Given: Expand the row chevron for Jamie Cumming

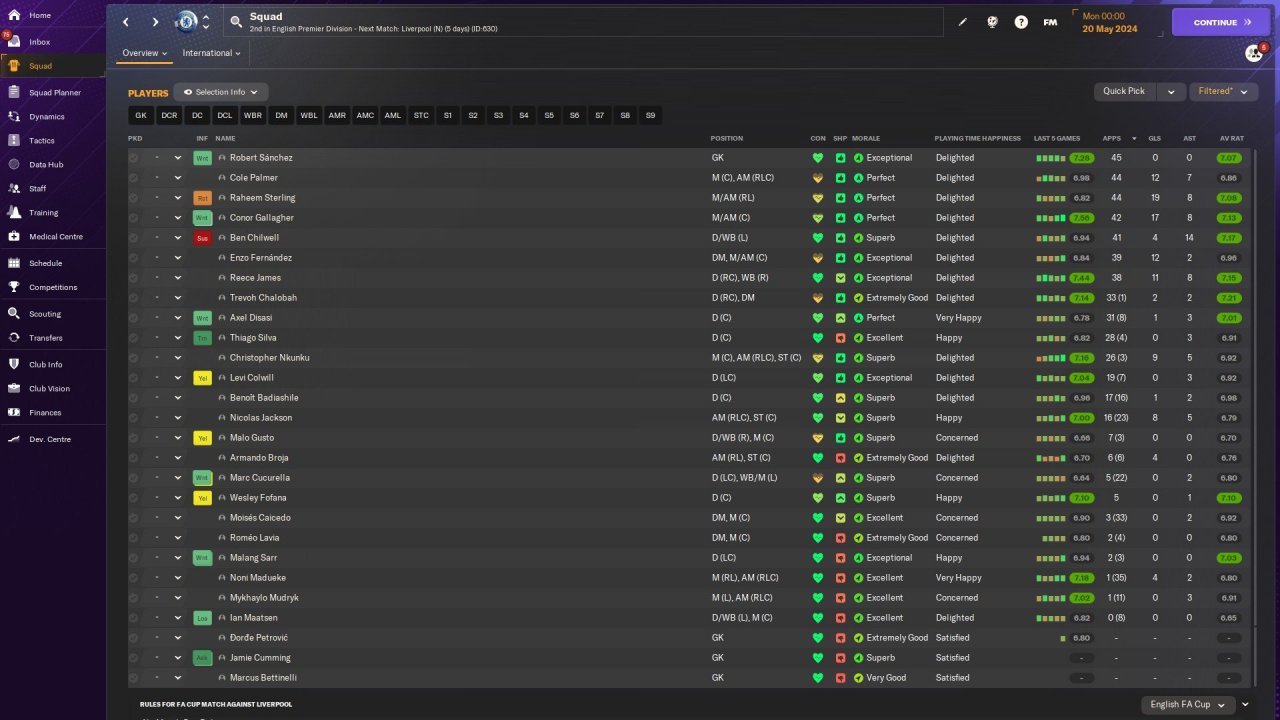Looking at the screenshot, I should (x=178, y=658).
